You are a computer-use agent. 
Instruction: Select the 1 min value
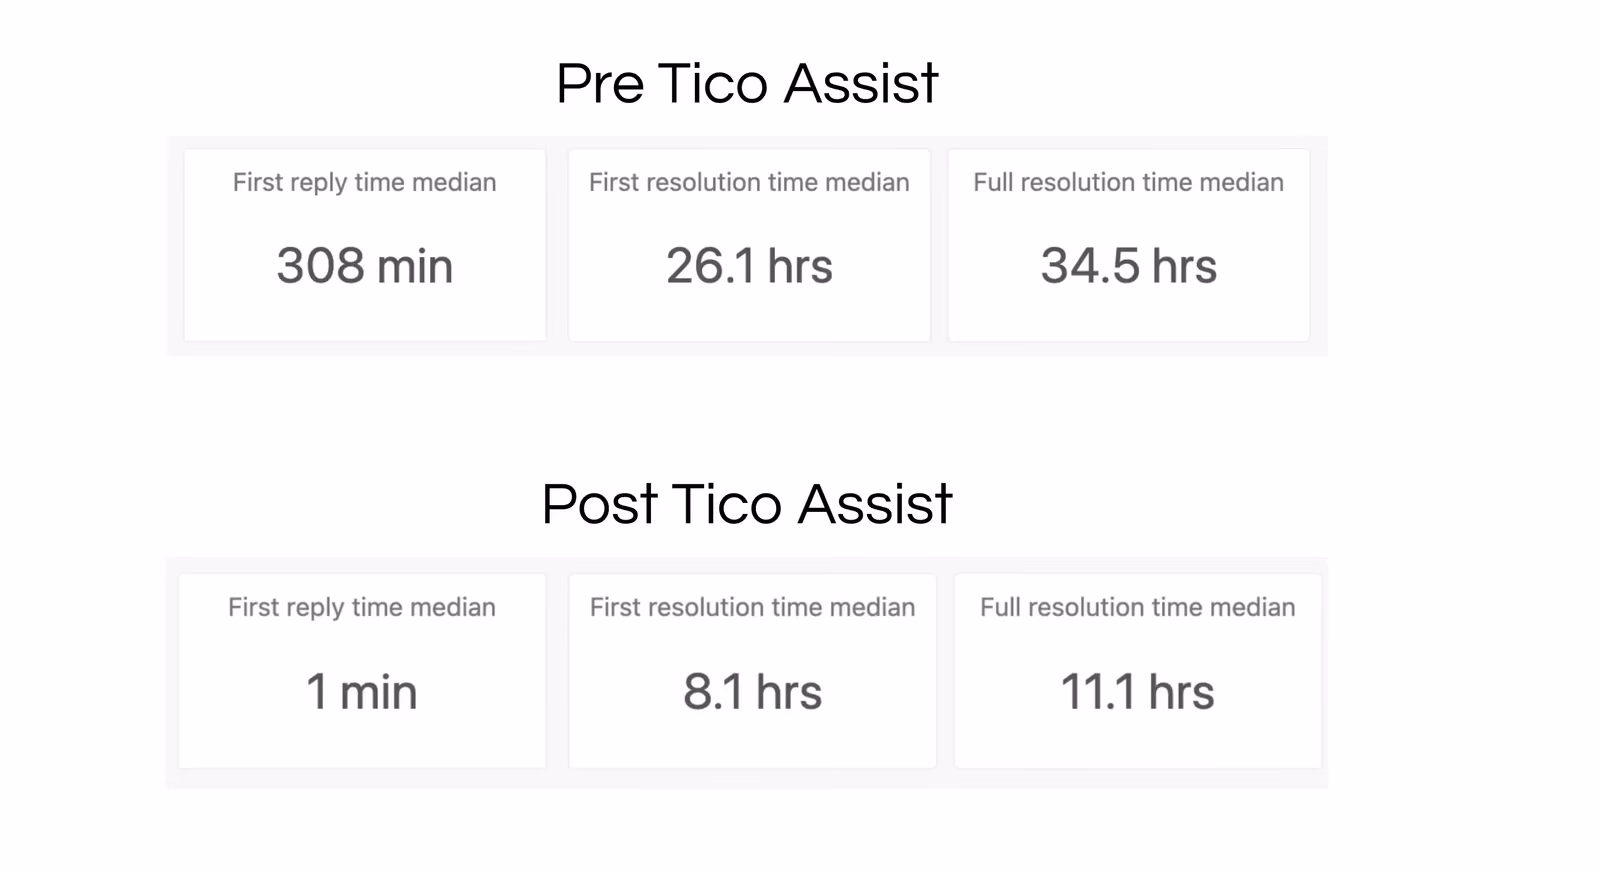(x=361, y=692)
